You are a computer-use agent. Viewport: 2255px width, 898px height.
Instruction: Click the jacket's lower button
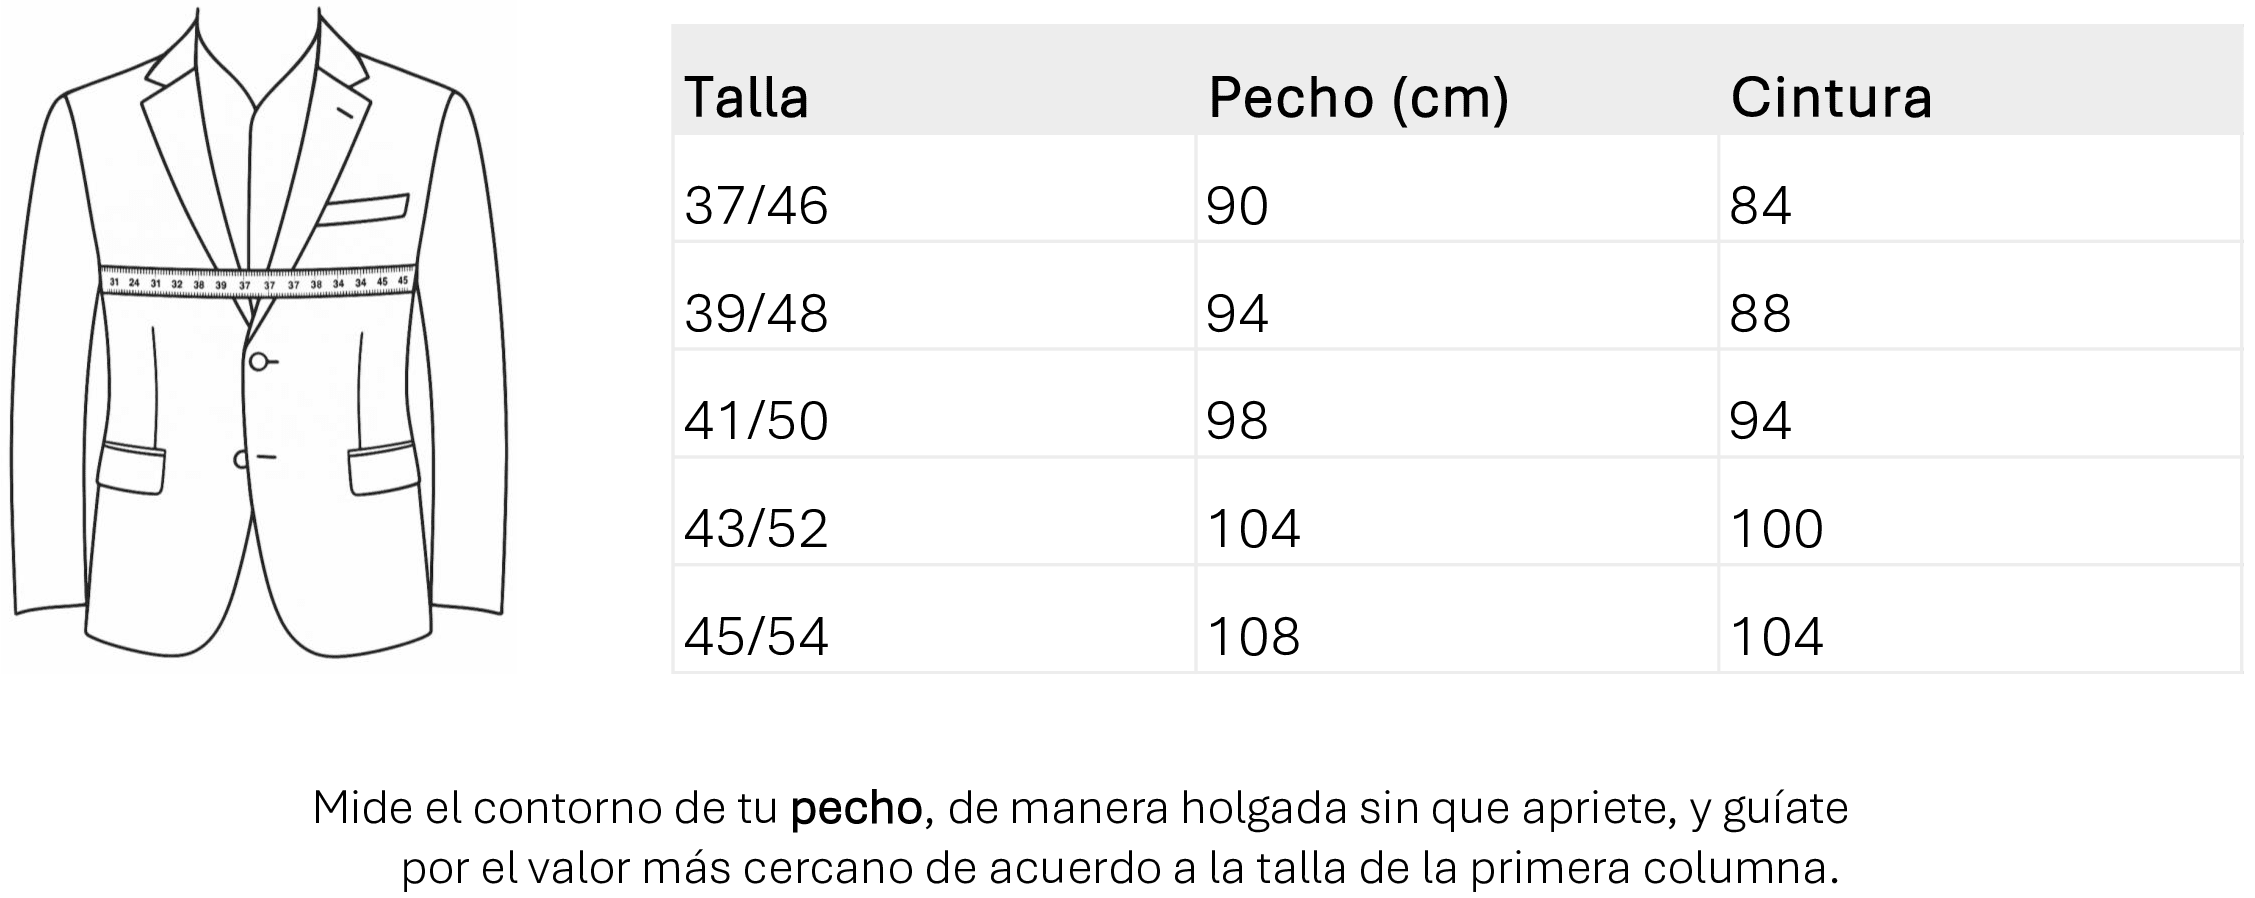point(241,459)
